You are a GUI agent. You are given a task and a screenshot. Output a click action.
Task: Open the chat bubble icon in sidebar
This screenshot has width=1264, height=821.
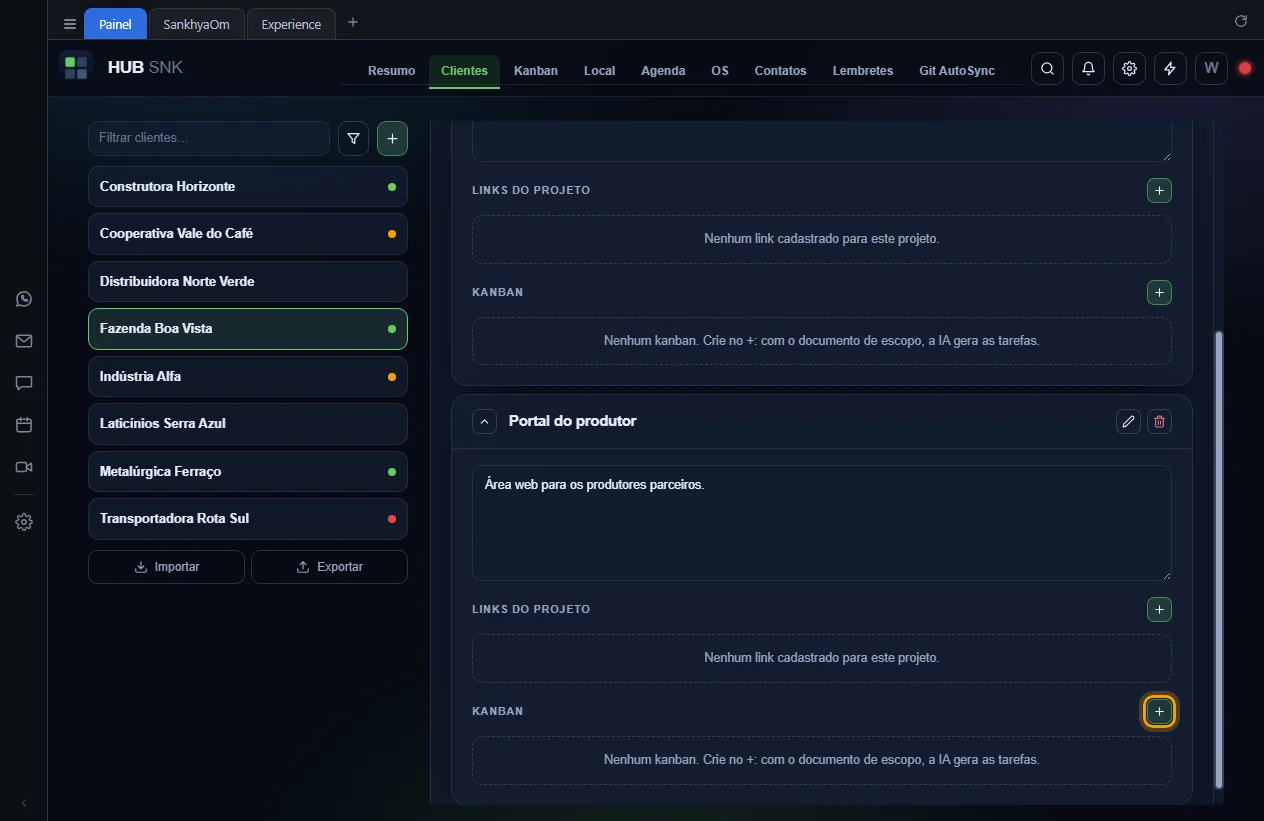tap(24, 383)
